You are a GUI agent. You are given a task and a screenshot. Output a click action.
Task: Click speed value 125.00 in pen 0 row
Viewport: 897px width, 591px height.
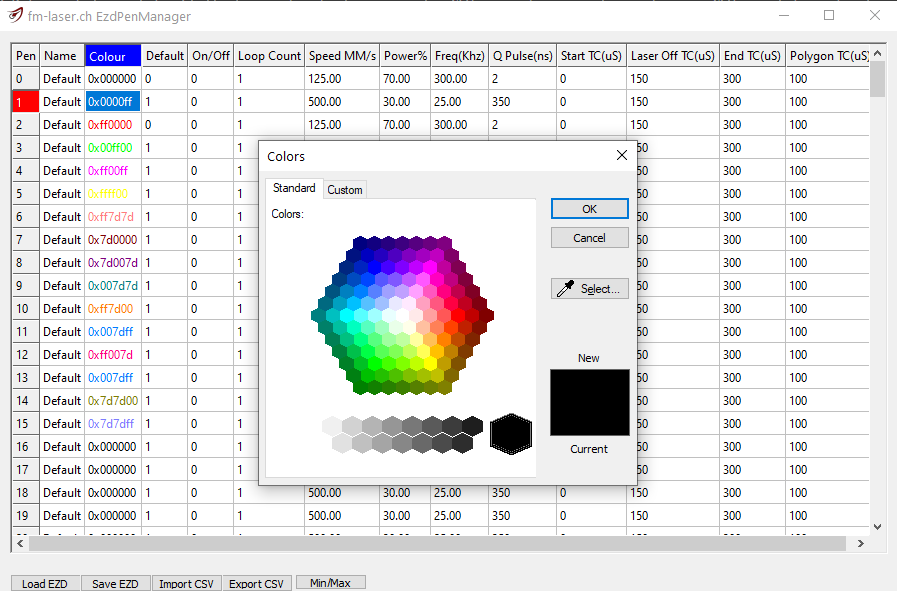pyautogui.click(x=342, y=78)
